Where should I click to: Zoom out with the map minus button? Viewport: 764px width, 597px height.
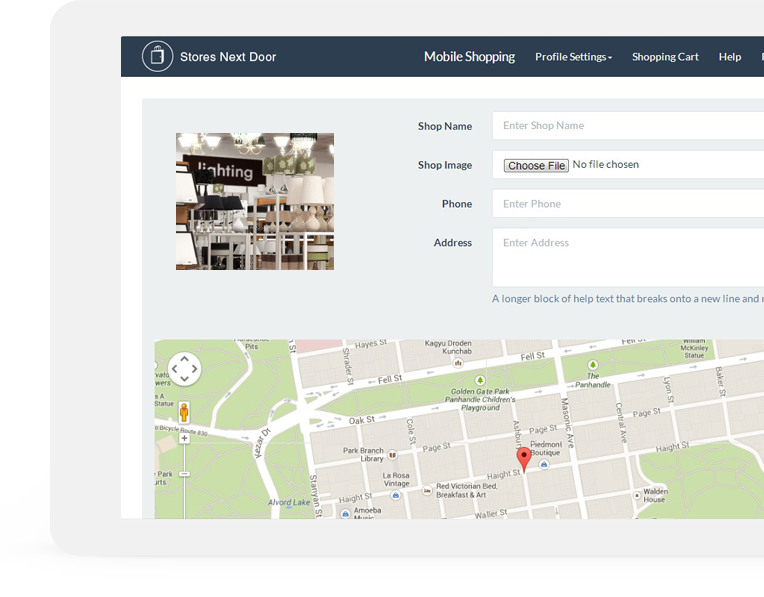coord(184,474)
